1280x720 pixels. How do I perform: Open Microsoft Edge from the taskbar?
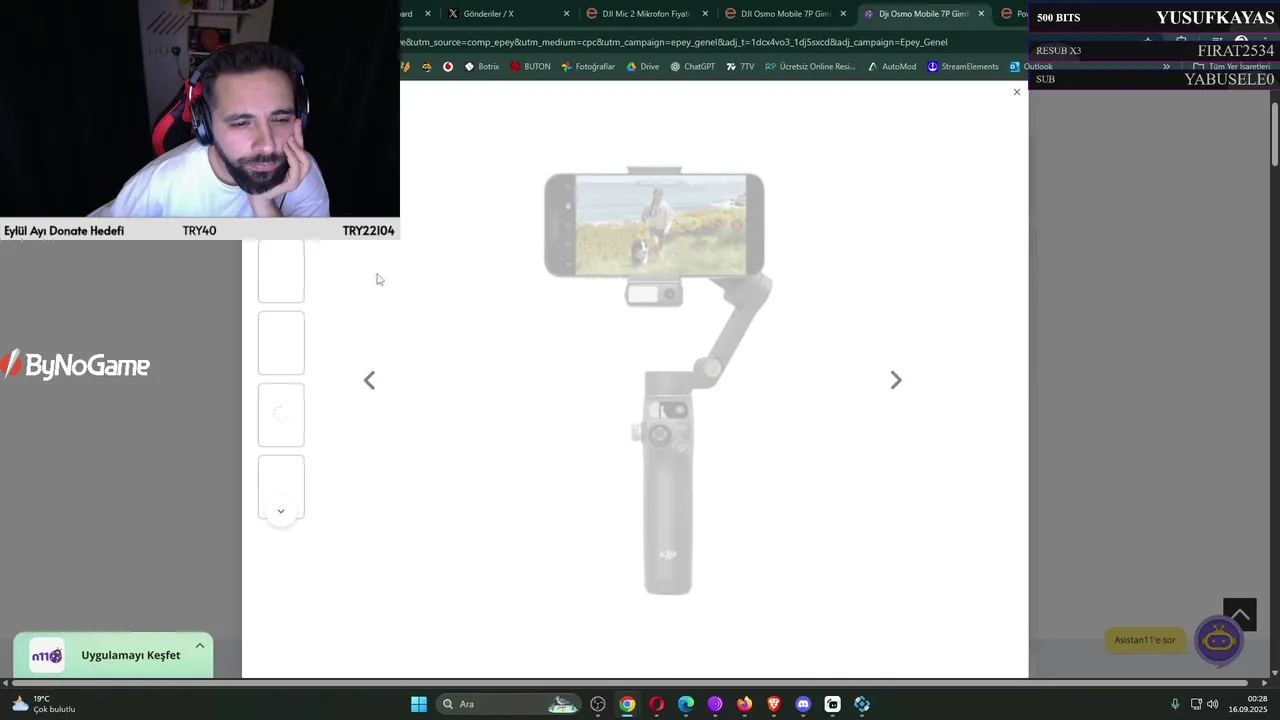pyautogui.click(x=686, y=704)
